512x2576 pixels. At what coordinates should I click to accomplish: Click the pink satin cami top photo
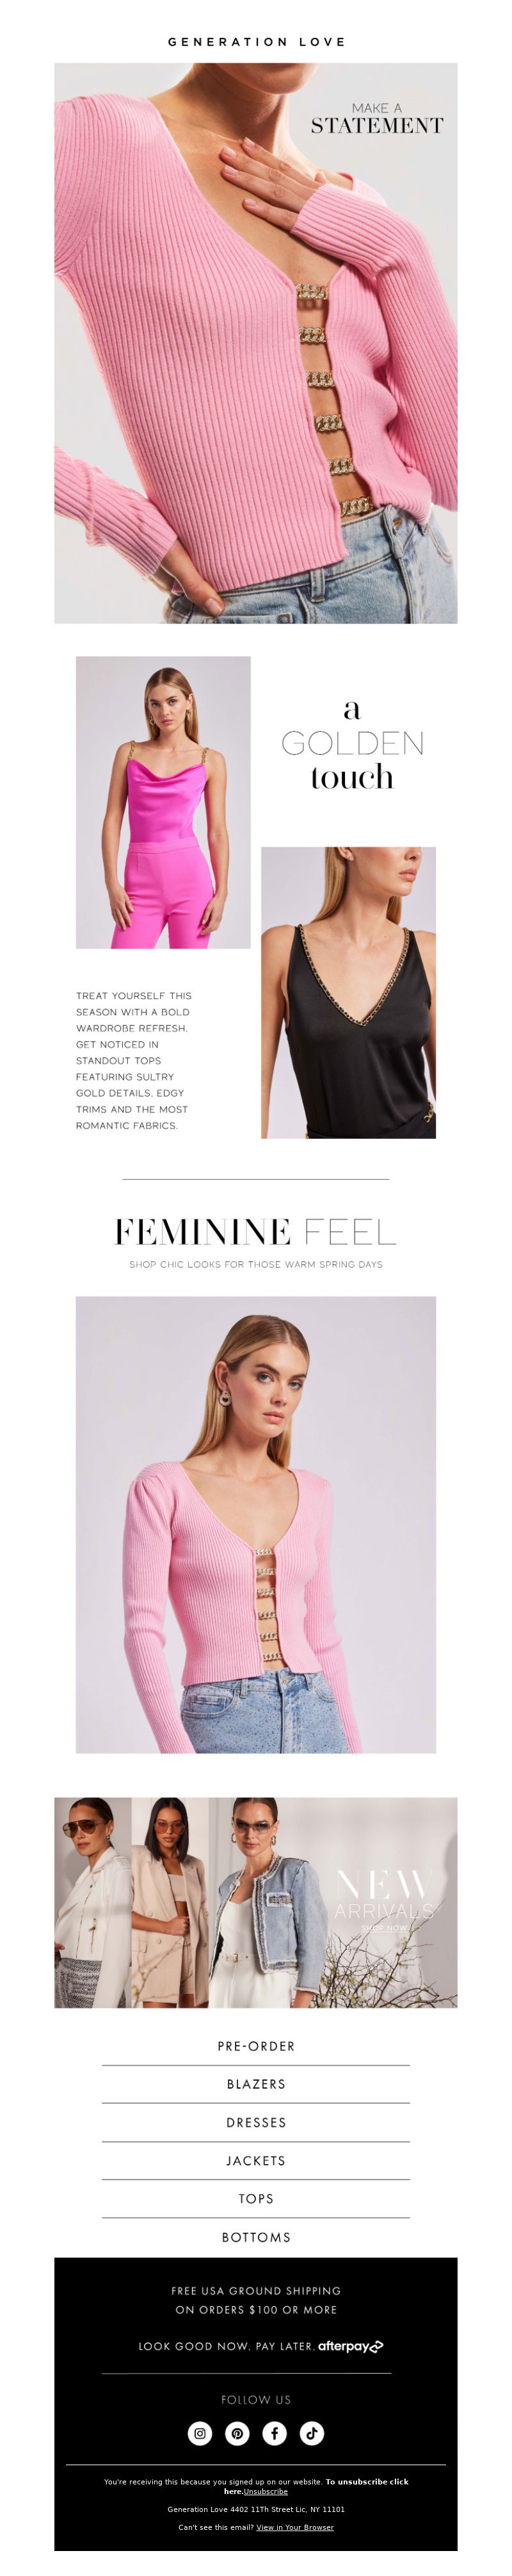pyautogui.click(x=163, y=802)
